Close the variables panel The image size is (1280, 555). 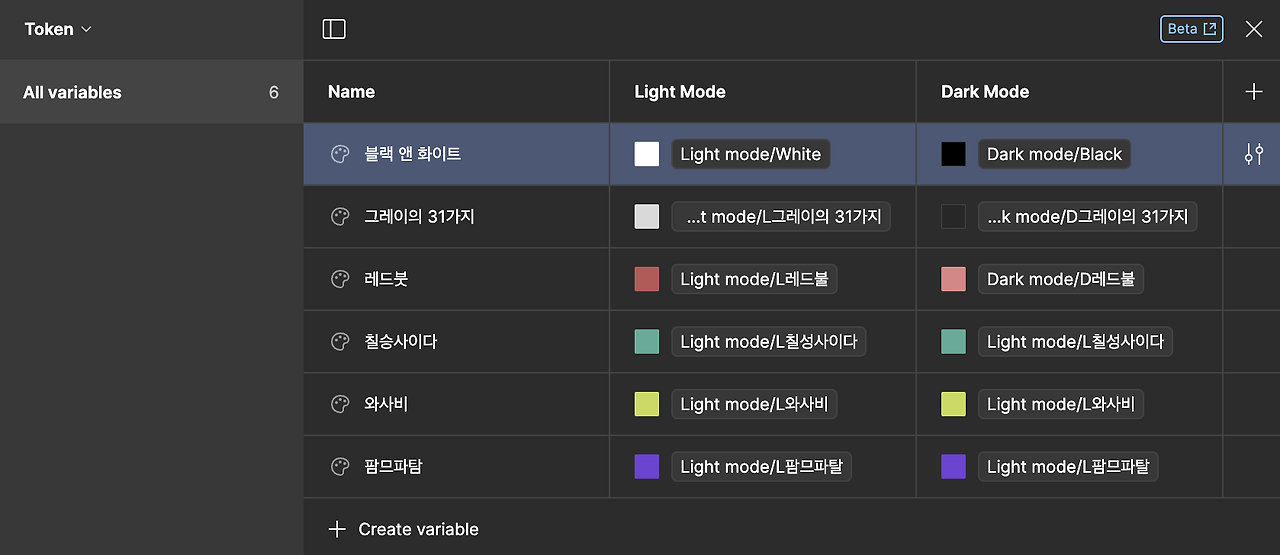(x=1253, y=29)
